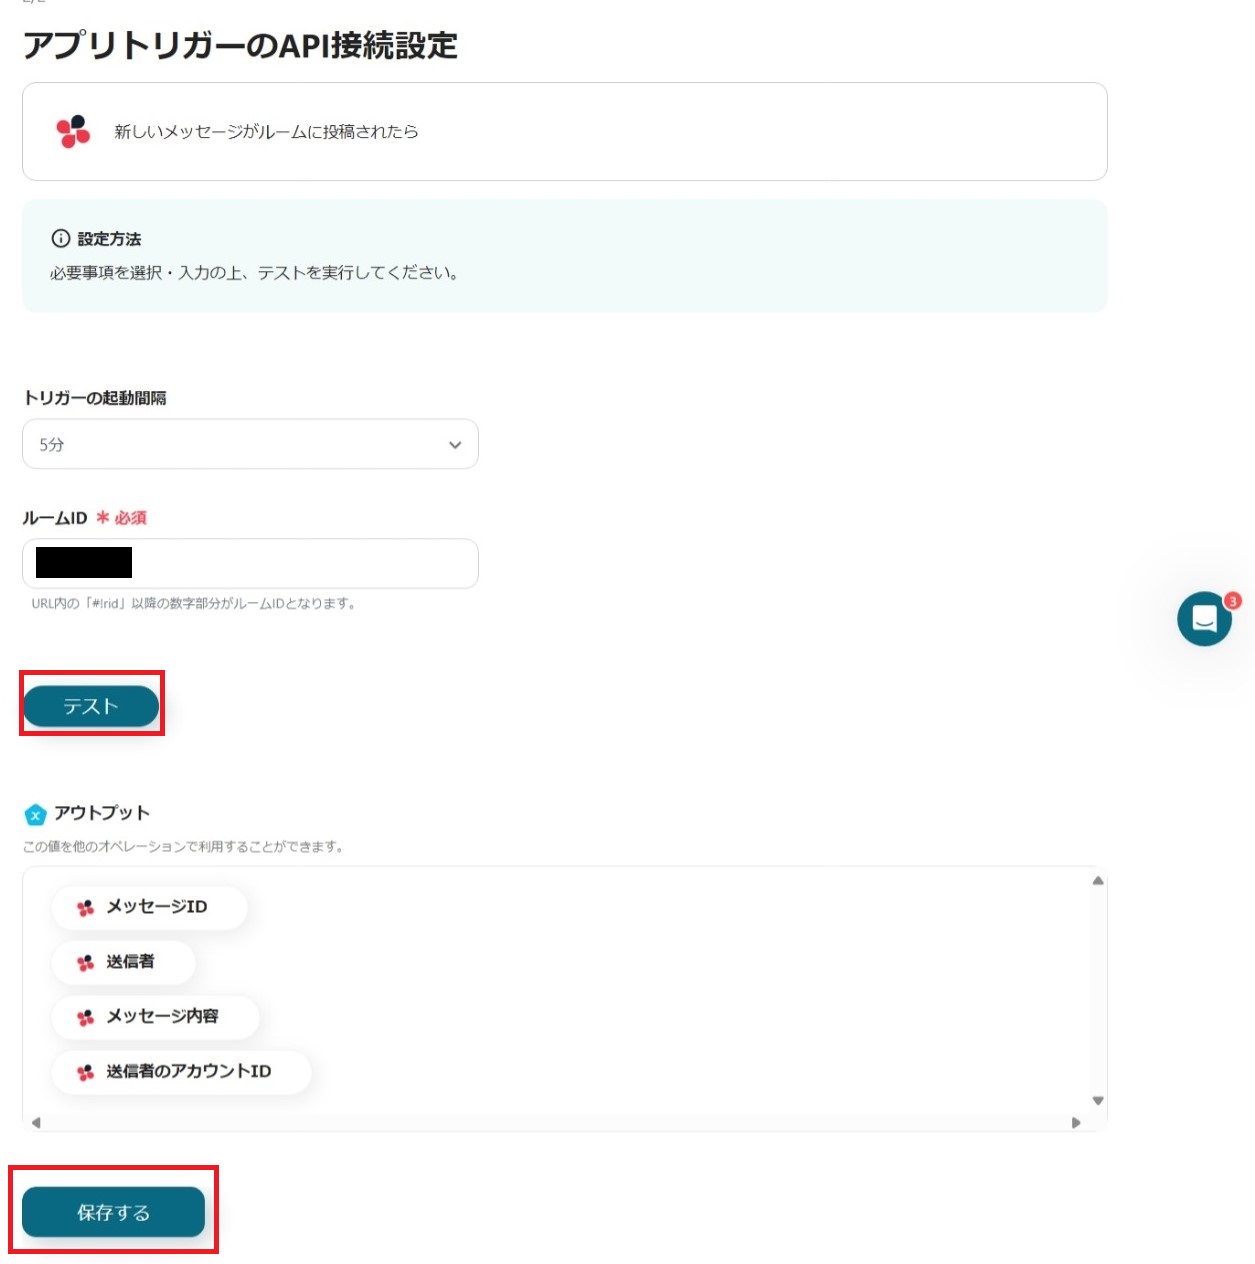Click output panel scroll down arrow
Image resolution: width=1255 pixels, height=1264 pixels.
(x=1098, y=1100)
